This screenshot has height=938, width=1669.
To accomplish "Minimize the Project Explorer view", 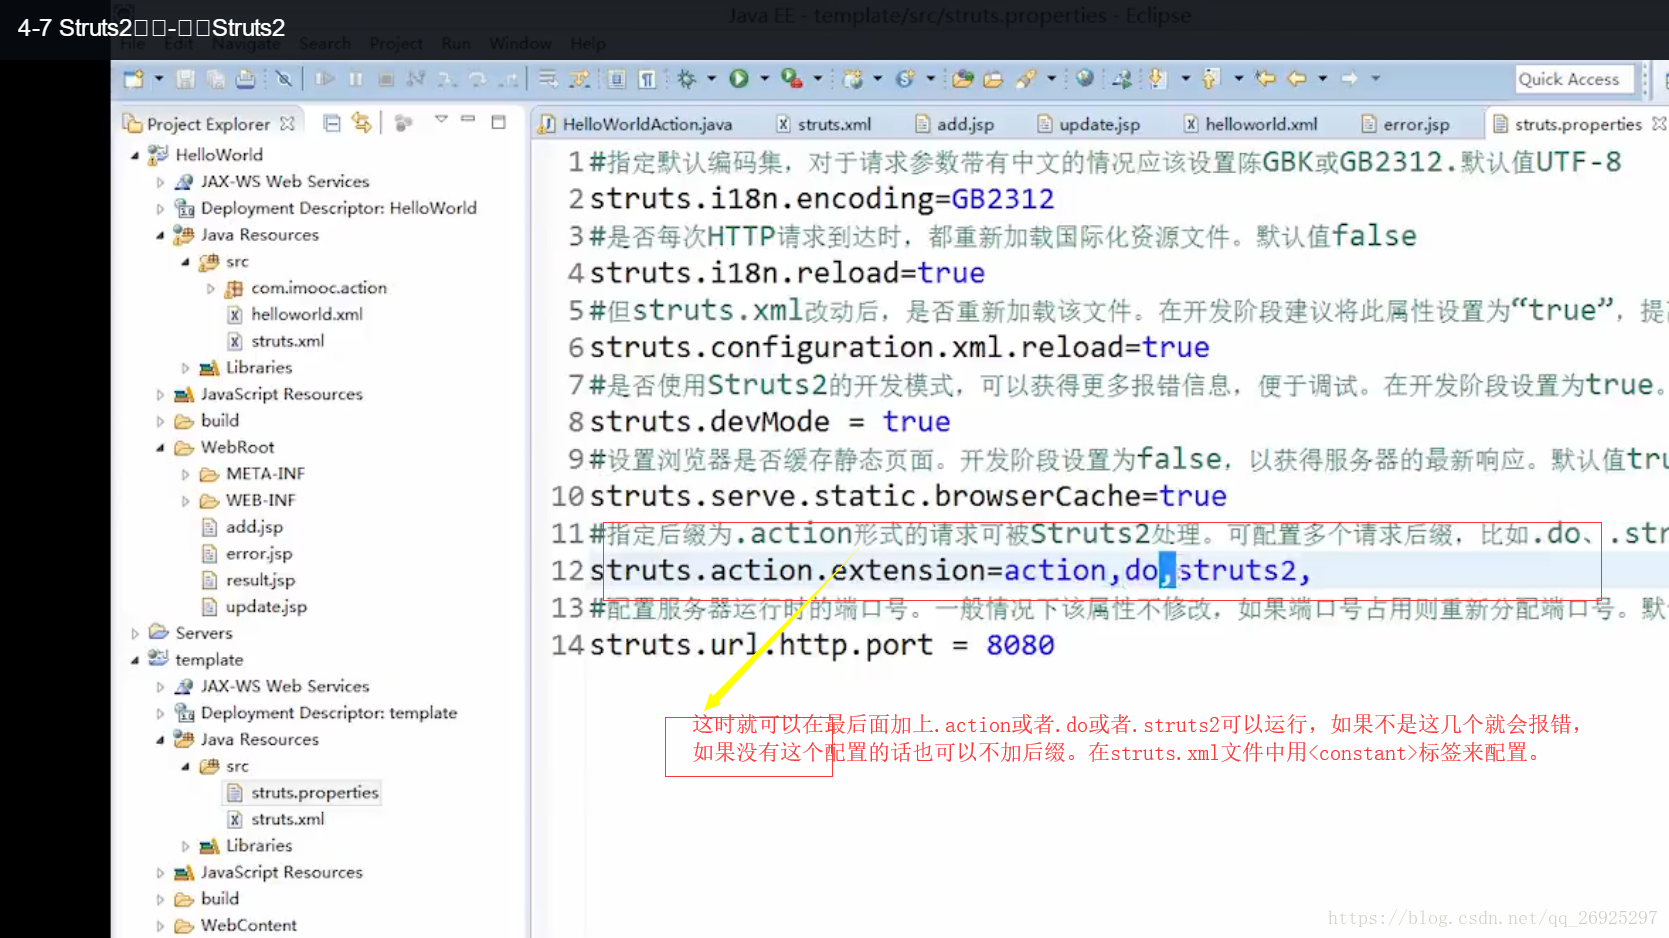I will 468,120.
